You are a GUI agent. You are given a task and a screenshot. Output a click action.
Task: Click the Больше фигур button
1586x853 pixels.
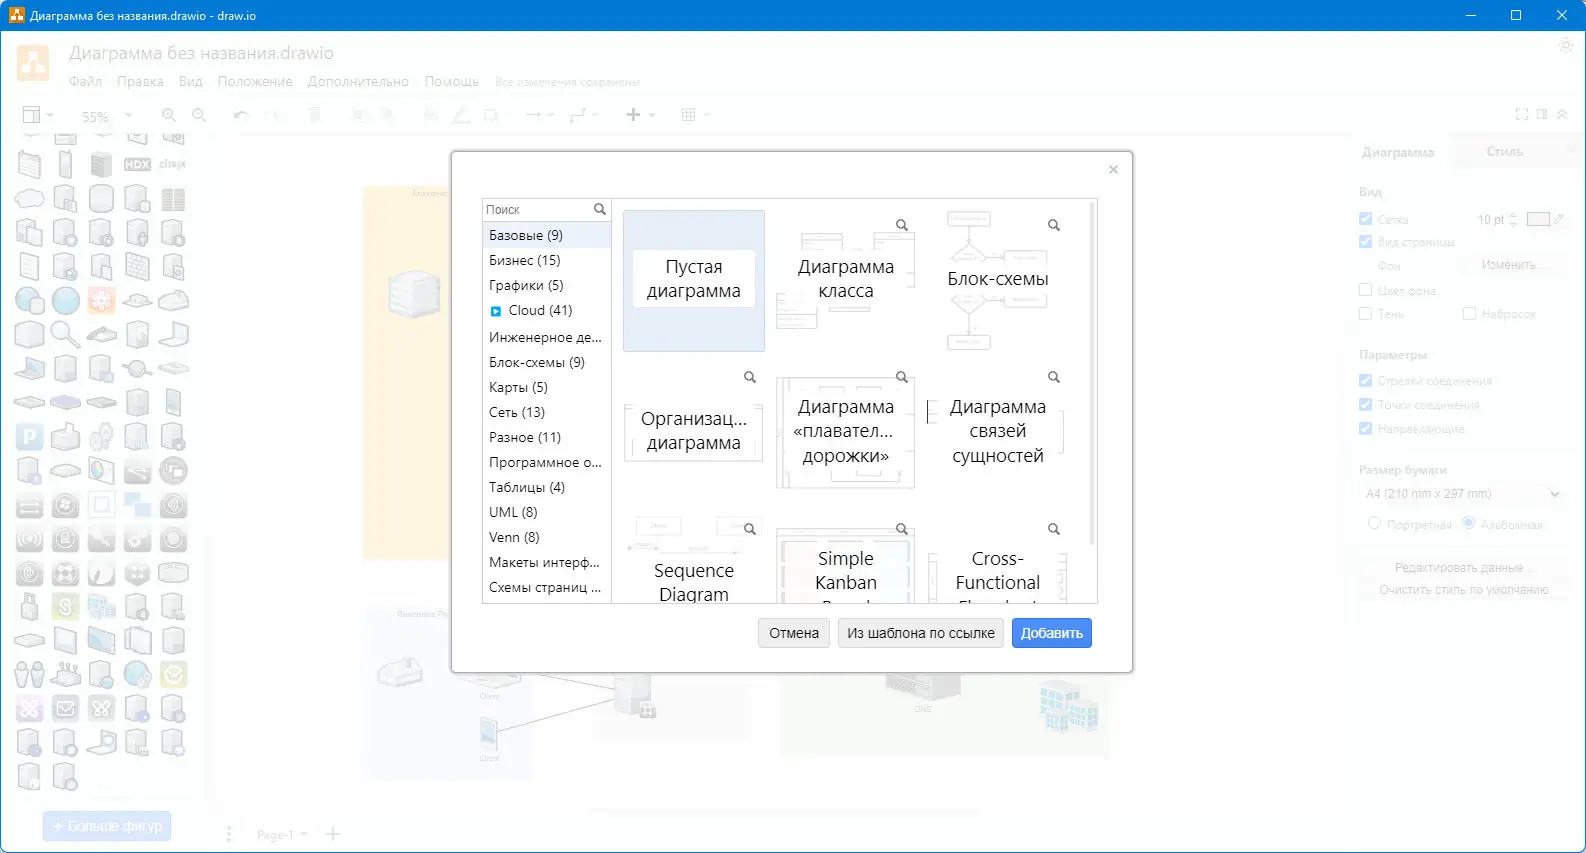click(107, 826)
